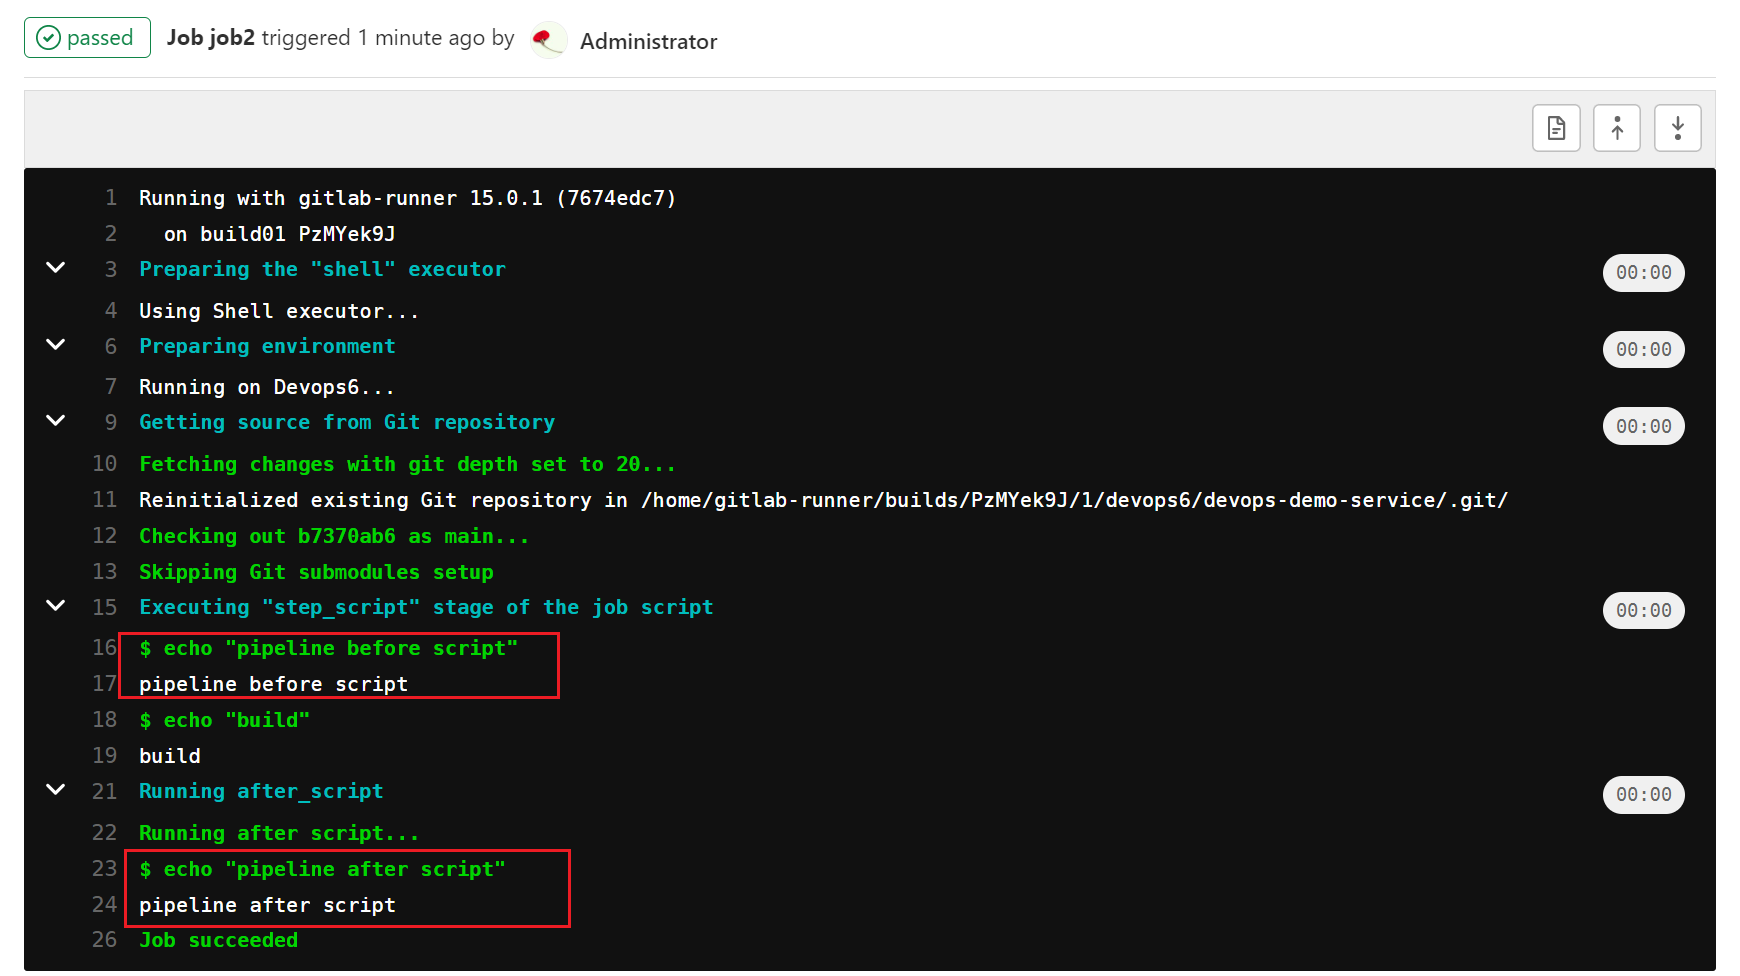Screen dimensions: 1740x976
Task: Select line number 10 link
Action: (105, 464)
